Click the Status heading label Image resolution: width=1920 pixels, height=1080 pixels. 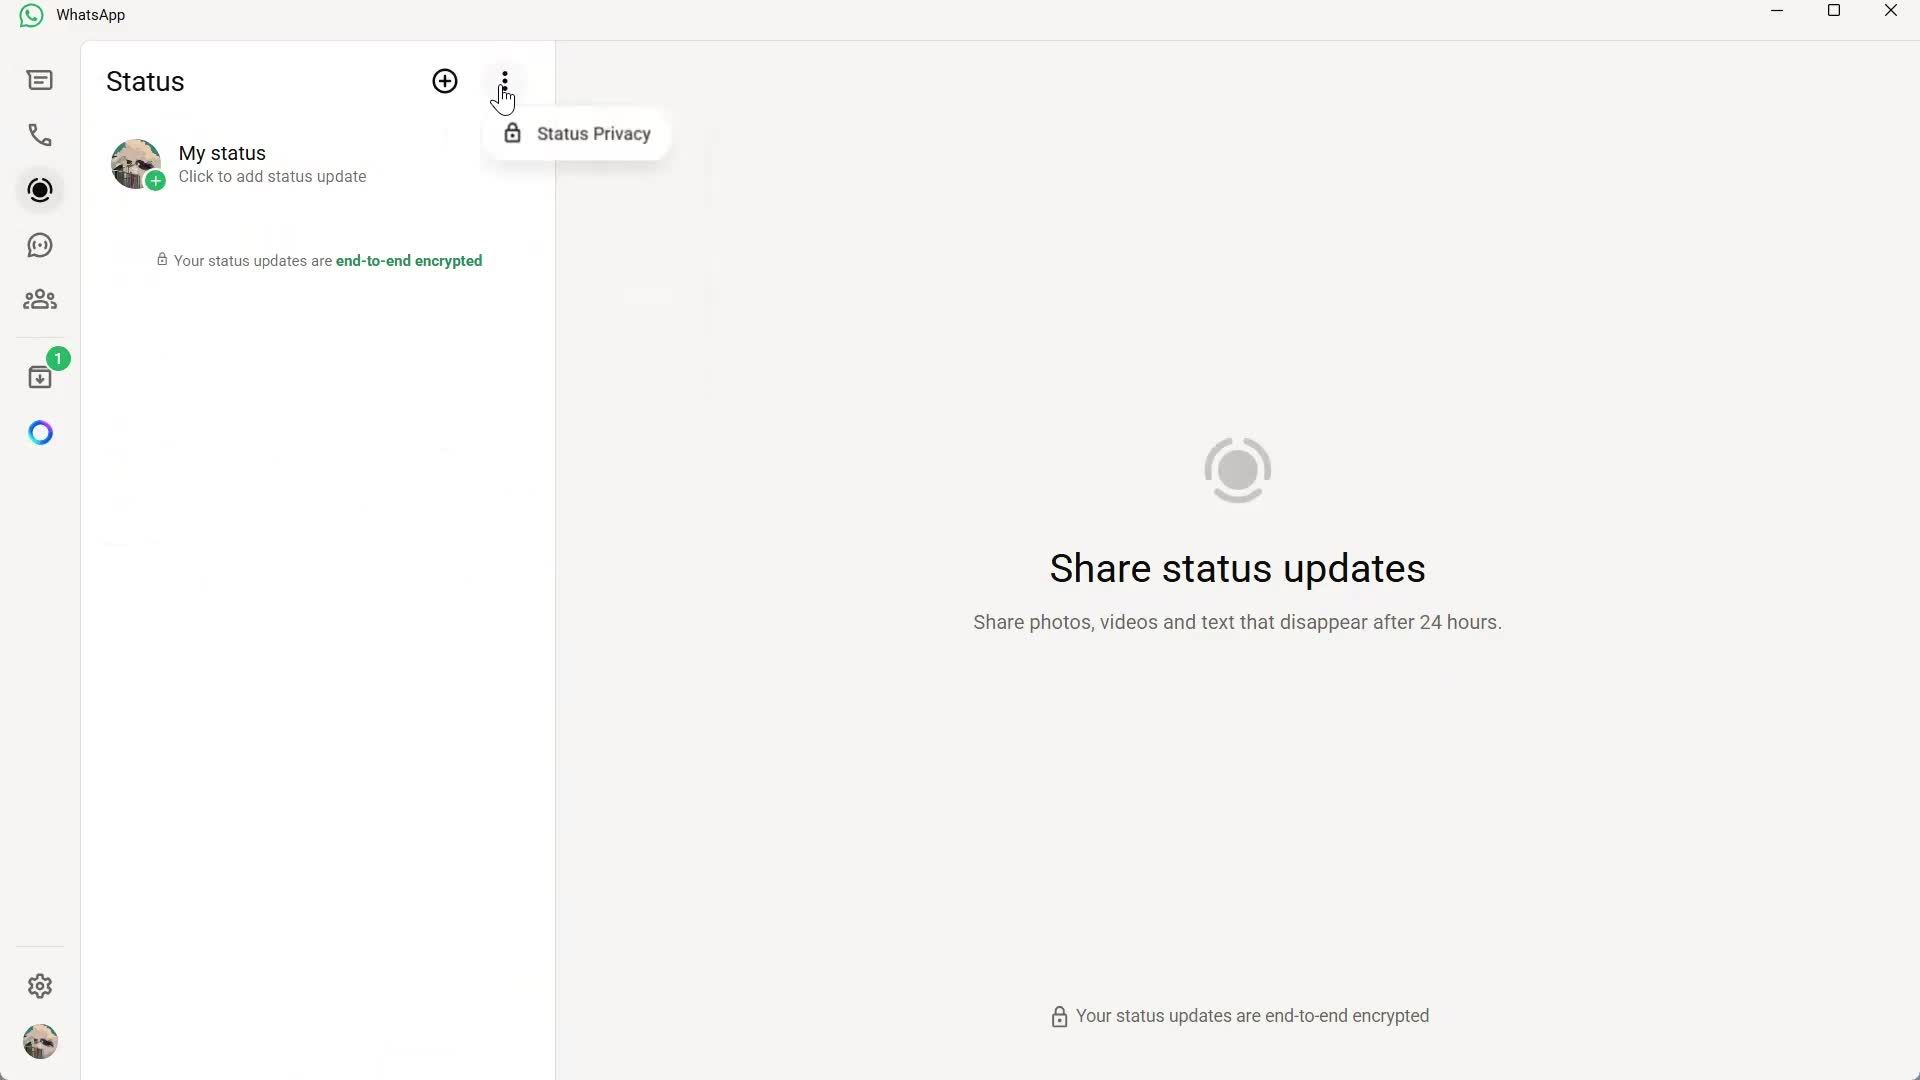(145, 81)
